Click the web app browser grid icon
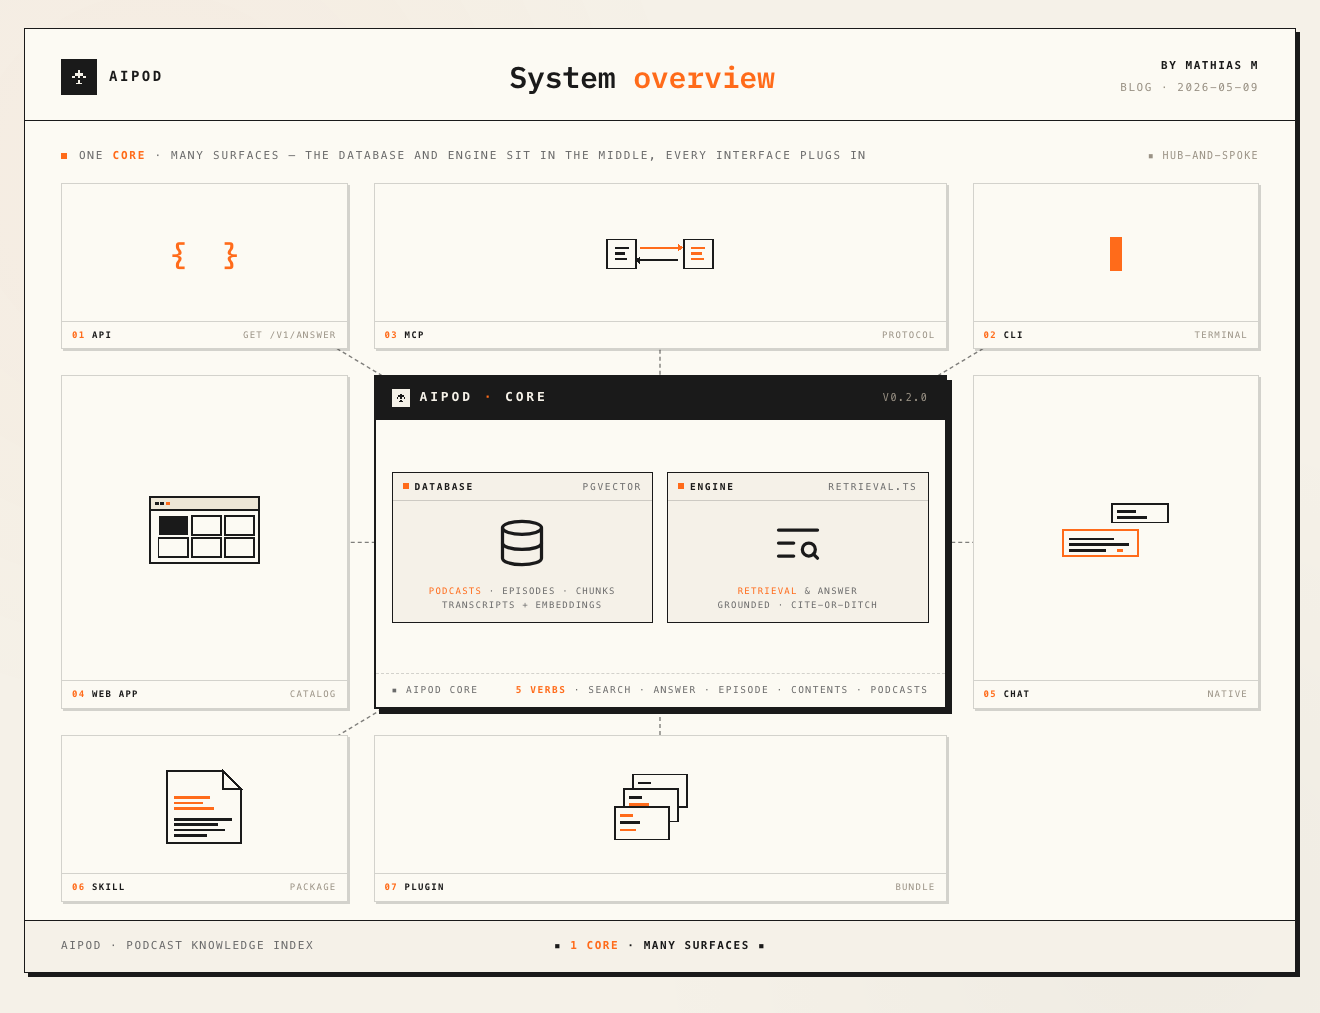The width and height of the screenshot is (1320, 1013). 204,530
